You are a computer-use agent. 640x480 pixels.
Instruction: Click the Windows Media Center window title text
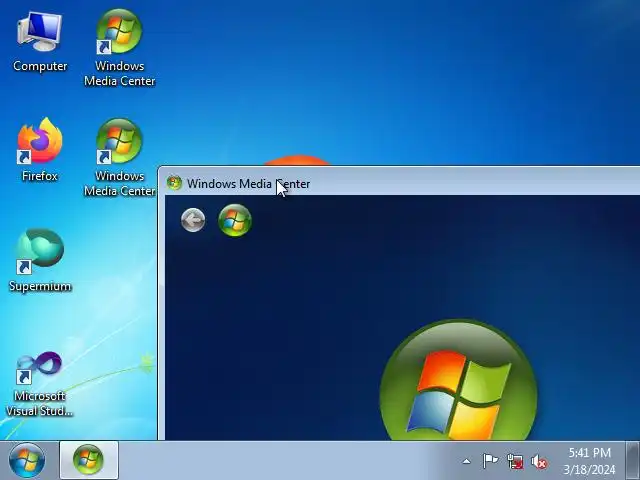(248, 184)
